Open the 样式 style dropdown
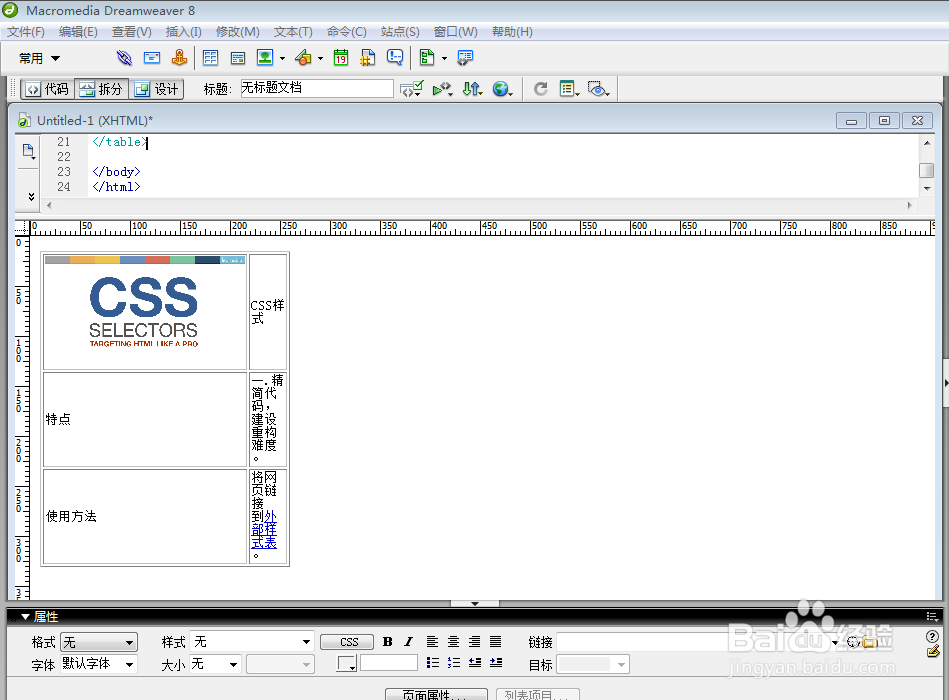The width and height of the screenshot is (949, 700). [252, 642]
